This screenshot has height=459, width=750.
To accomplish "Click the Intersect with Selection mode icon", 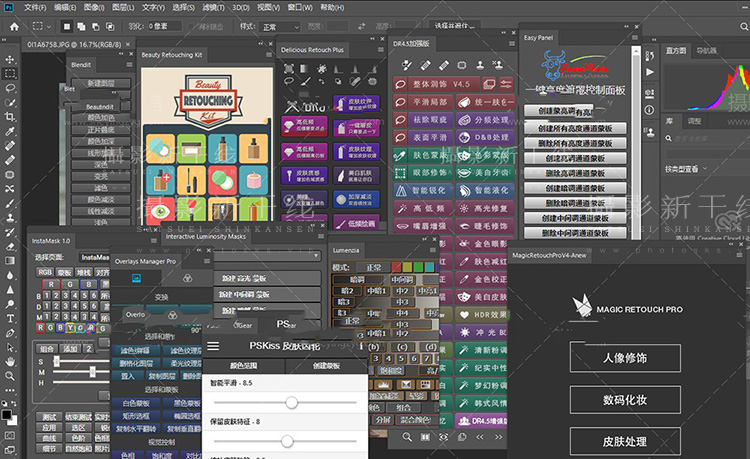I will pos(110,27).
